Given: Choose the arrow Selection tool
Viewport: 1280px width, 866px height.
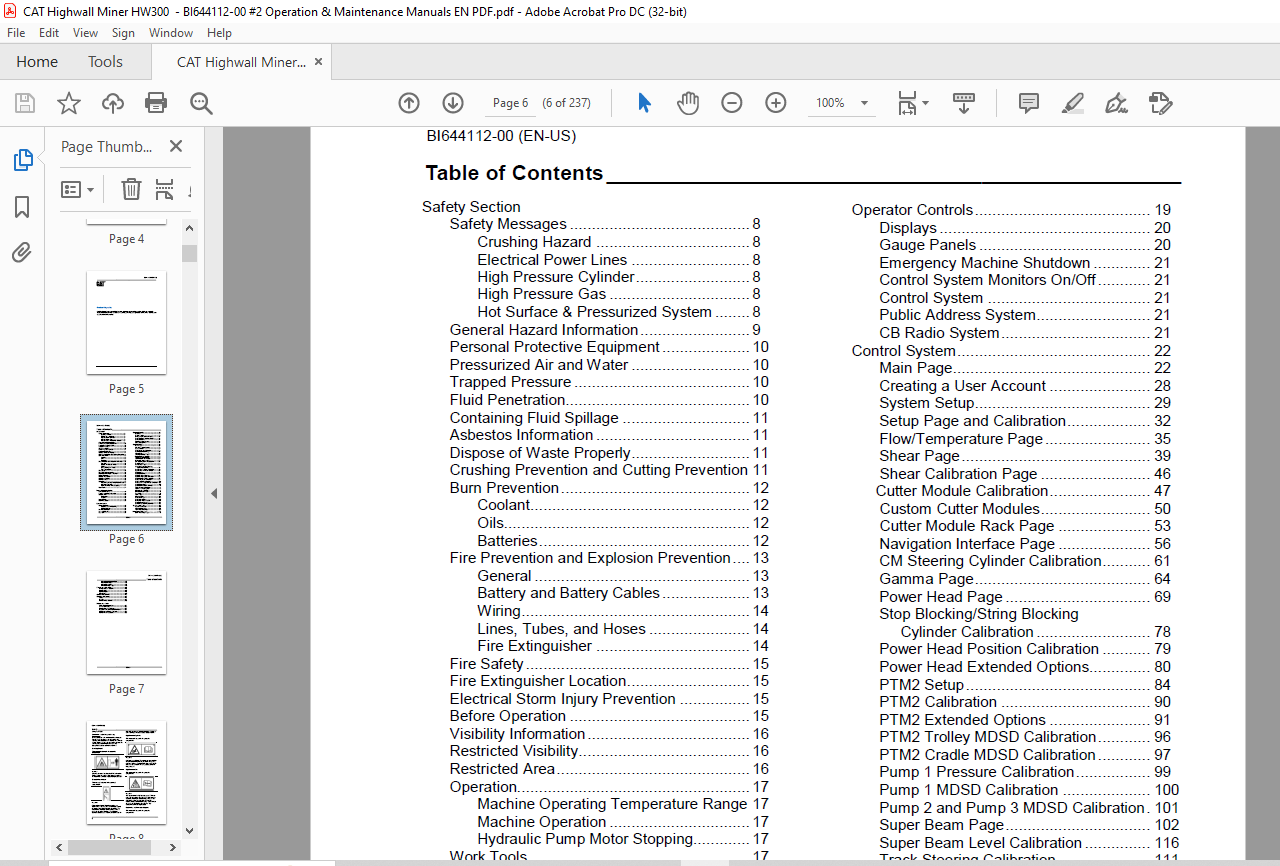Looking at the screenshot, I should point(644,103).
